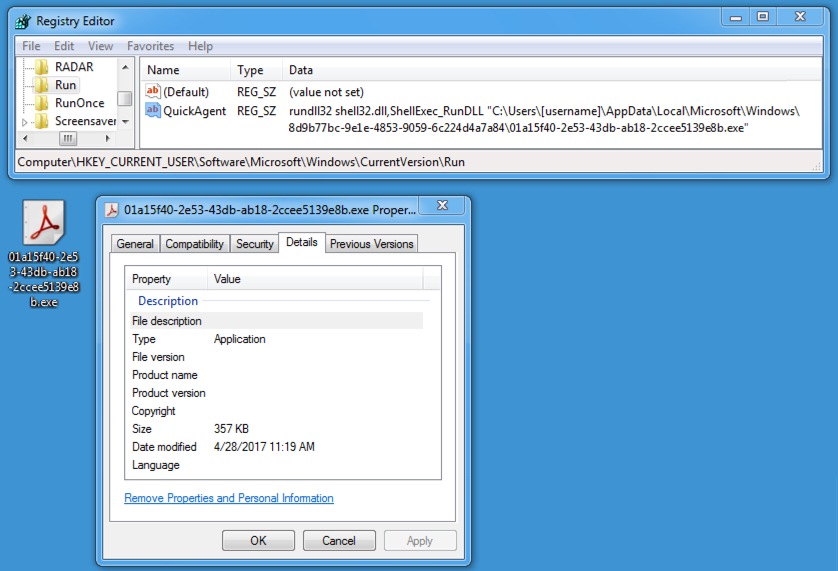838x571 pixels.
Task: Click the Screensaver folder icon
Action: tap(42, 121)
